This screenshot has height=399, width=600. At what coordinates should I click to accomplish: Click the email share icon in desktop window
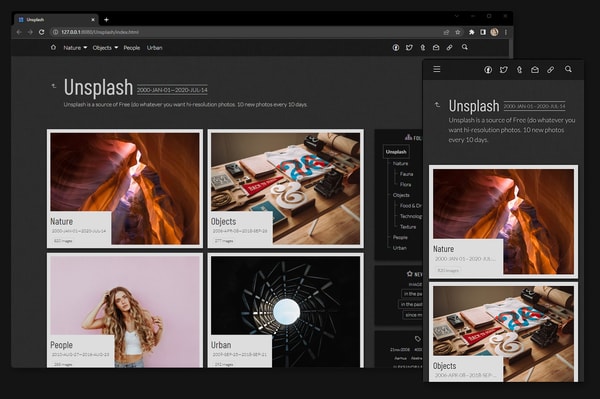(436, 47)
